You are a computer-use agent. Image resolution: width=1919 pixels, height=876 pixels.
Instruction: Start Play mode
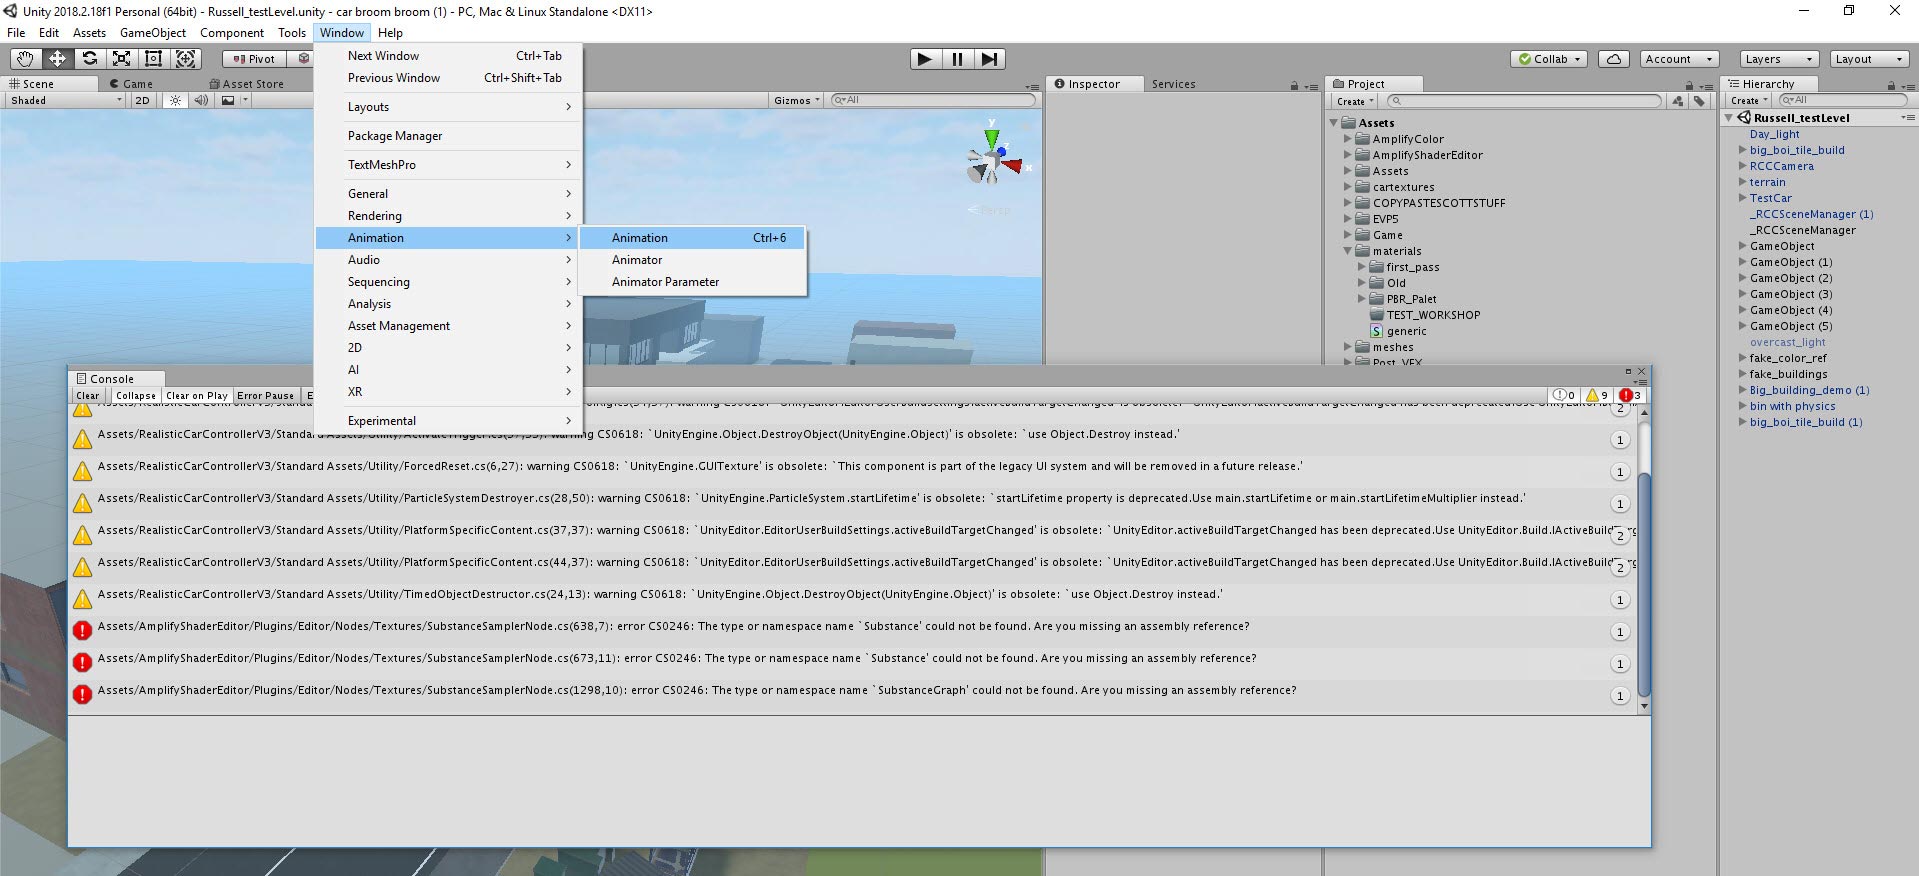[925, 59]
